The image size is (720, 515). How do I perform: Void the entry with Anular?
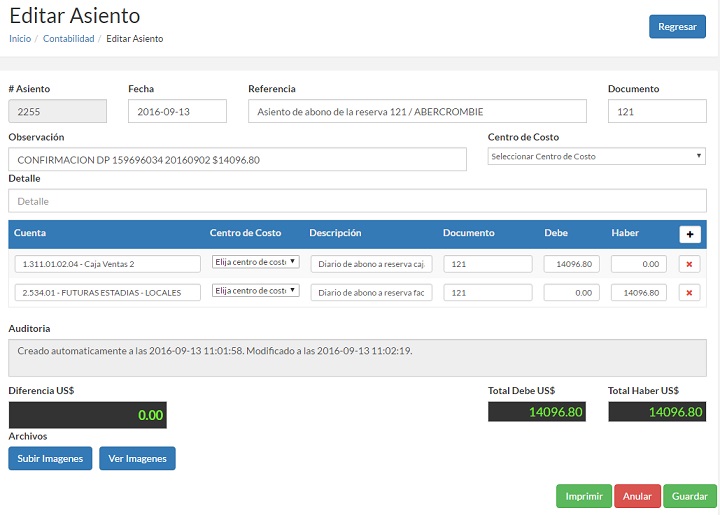tap(637, 496)
